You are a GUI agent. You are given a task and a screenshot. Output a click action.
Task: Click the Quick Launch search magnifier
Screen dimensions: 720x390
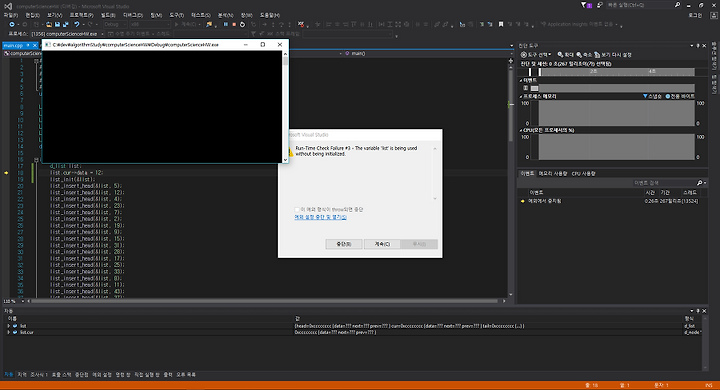[677, 5]
